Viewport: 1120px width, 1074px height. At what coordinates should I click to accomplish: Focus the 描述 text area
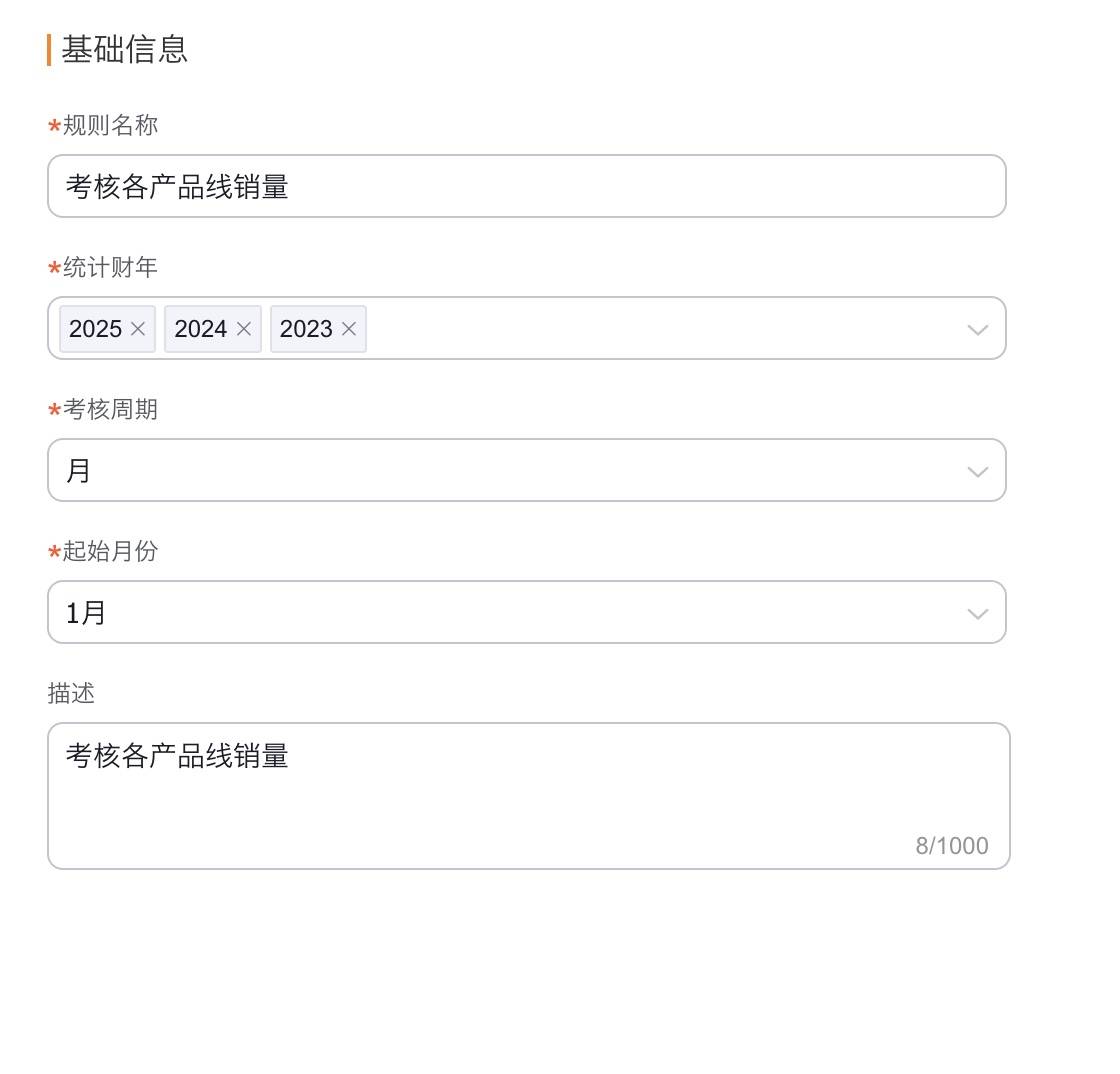tap(528, 795)
